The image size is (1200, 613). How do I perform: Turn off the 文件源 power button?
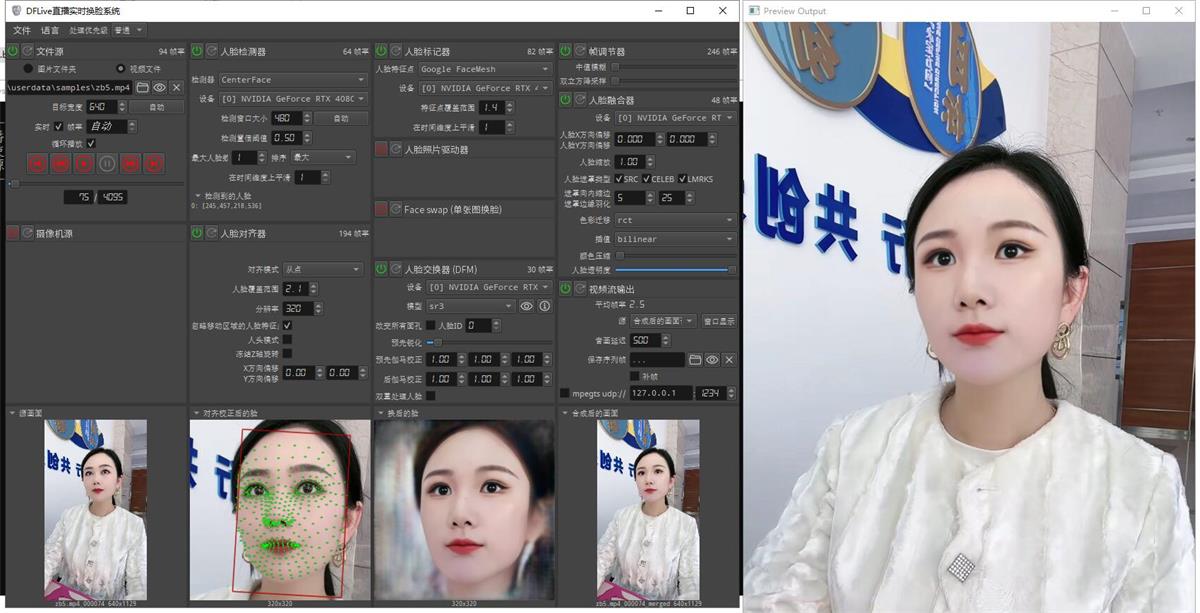click(13, 51)
